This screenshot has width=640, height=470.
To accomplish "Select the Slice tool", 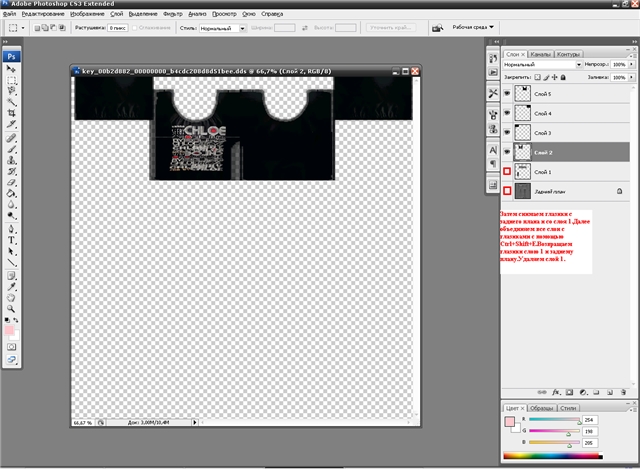I will click(x=11, y=124).
